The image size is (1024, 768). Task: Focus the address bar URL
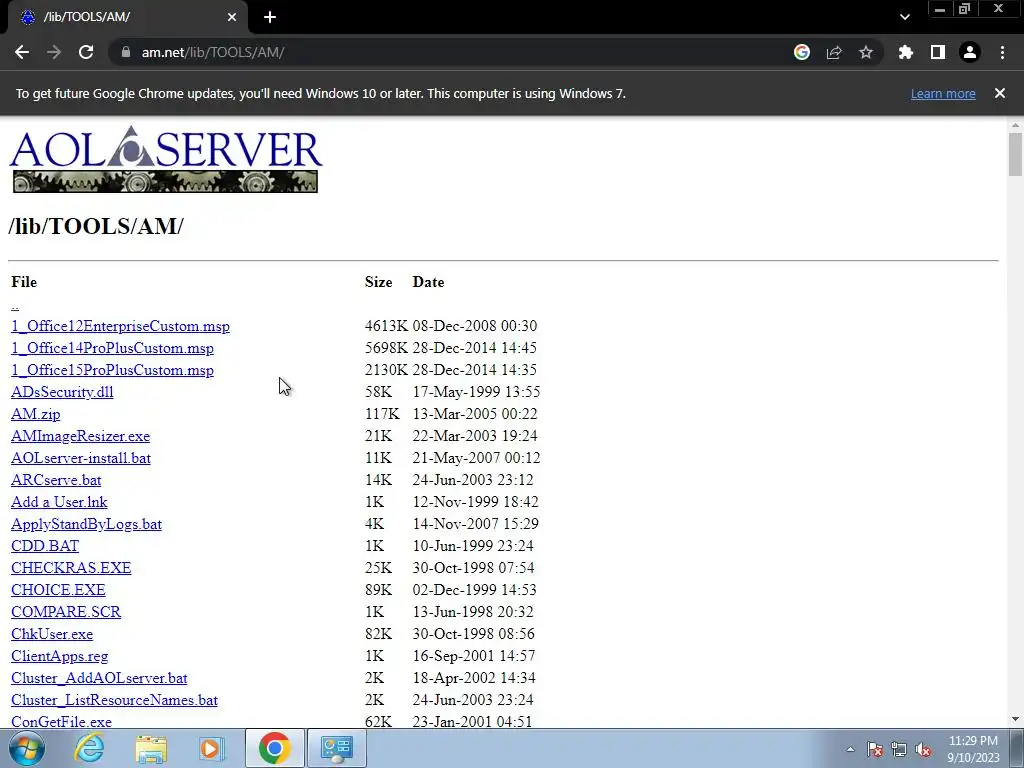pyautogui.click(x=213, y=52)
